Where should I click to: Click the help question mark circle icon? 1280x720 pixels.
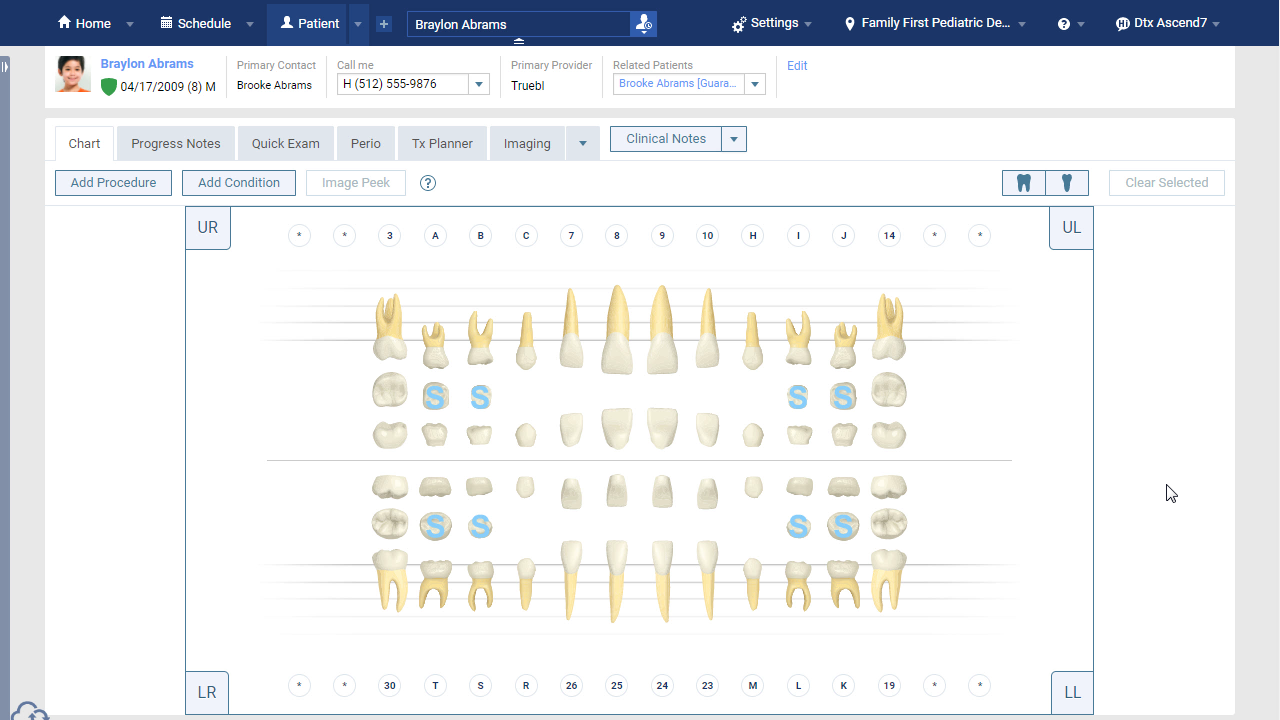[428, 183]
